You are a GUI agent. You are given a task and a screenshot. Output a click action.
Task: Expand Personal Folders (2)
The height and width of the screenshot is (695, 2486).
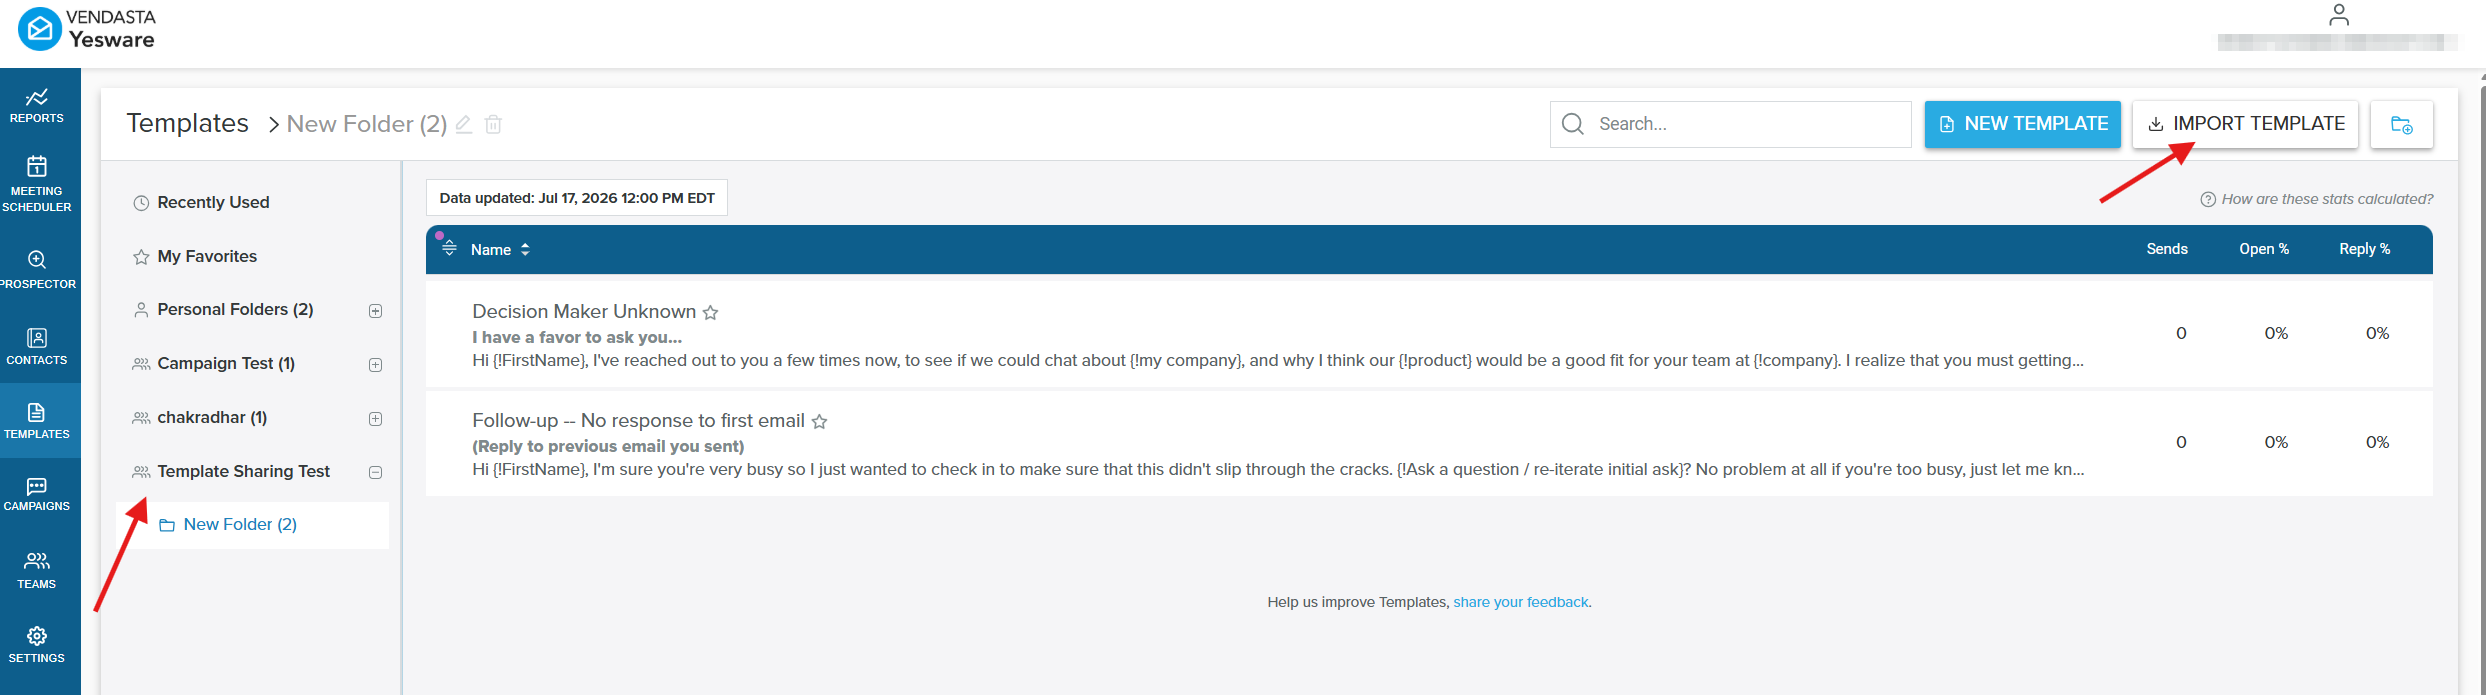click(x=376, y=311)
